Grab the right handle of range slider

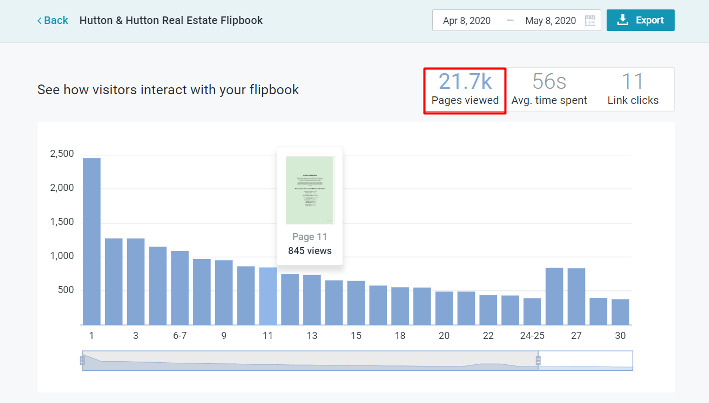click(538, 360)
